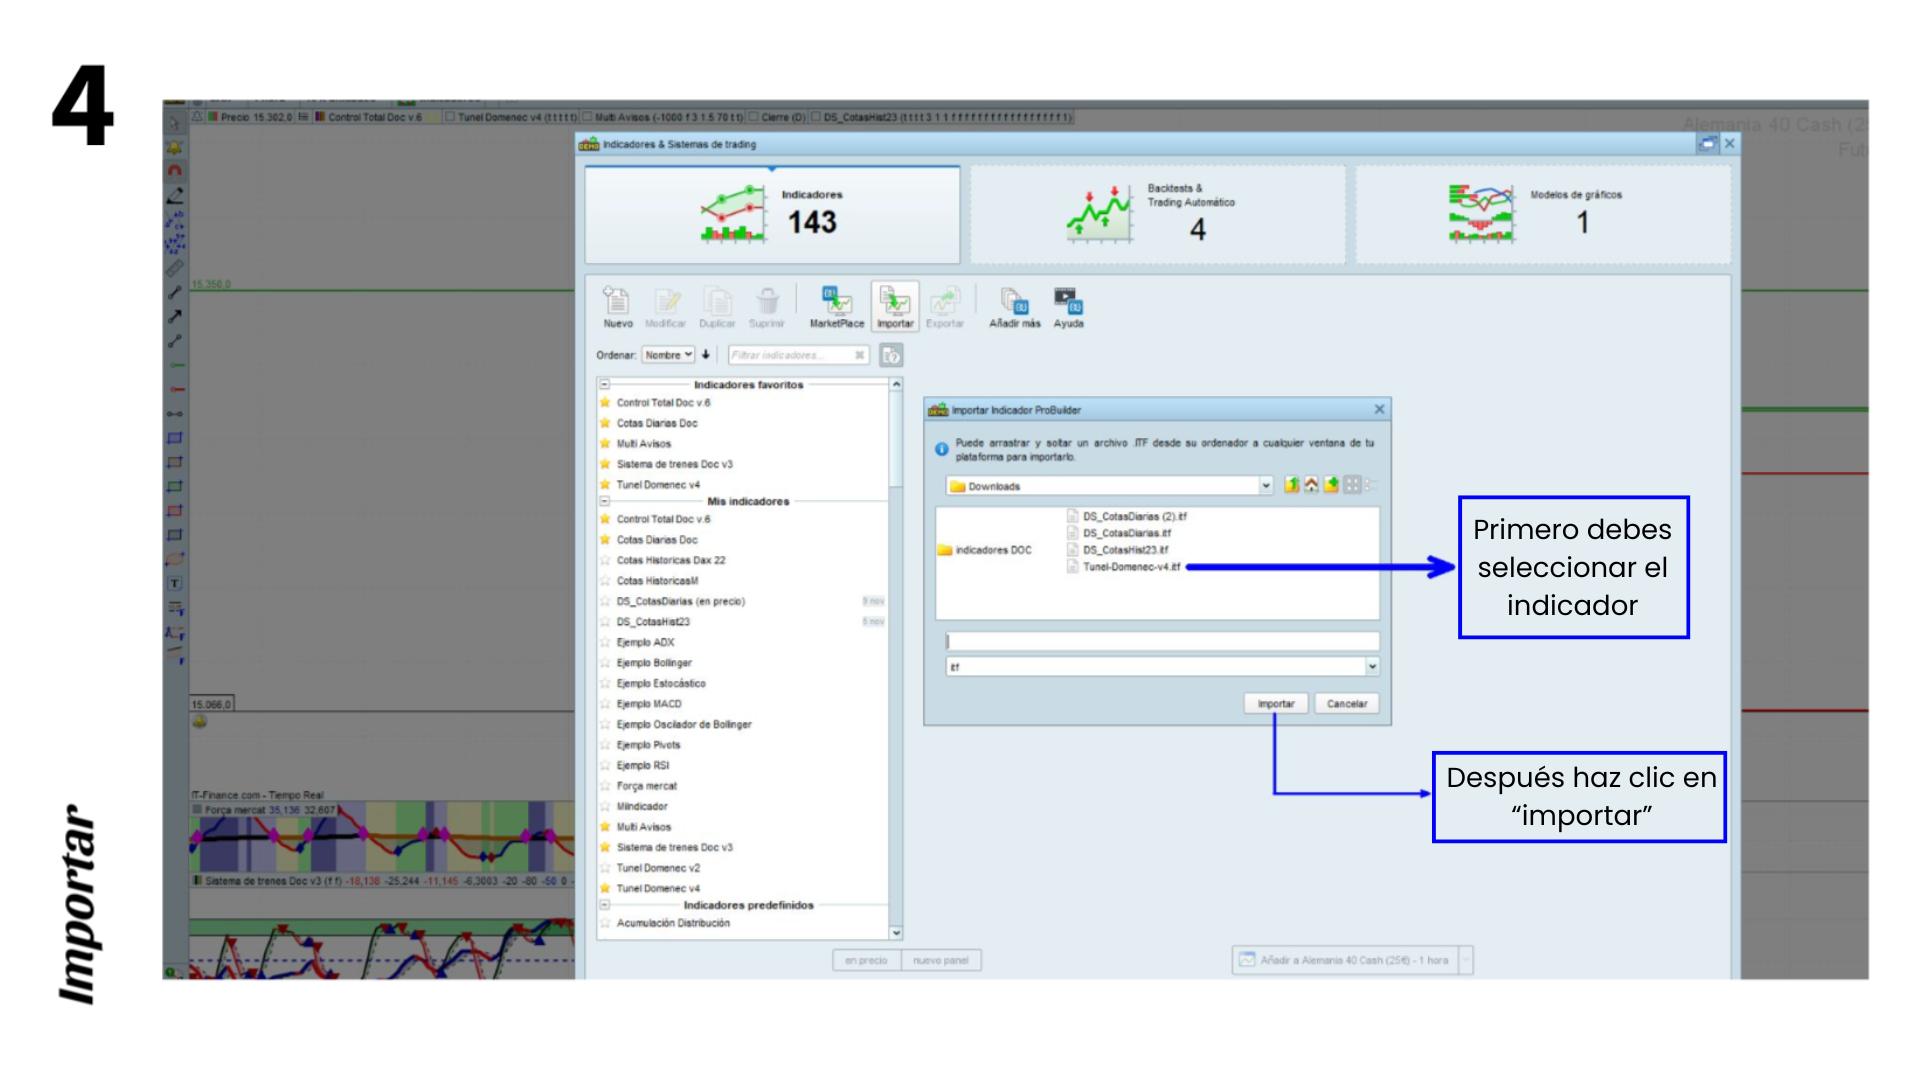This screenshot has height=1080, width=1920.
Task: Unstar Cotas Diarias Doc under Mis indicadores
Action: click(x=605, y=540)
